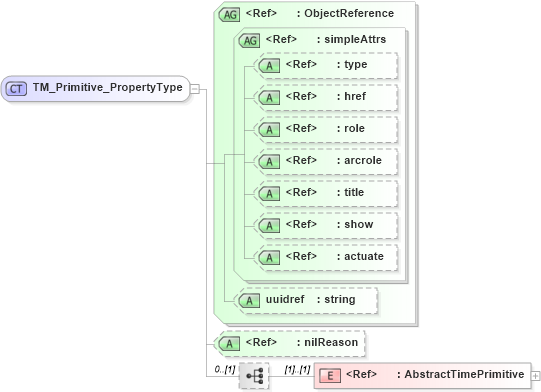Image resolution: width=541 pixels, height=392 pixels.
Task: Click the <Ref> text of nilReason
Action: [261, 342]
